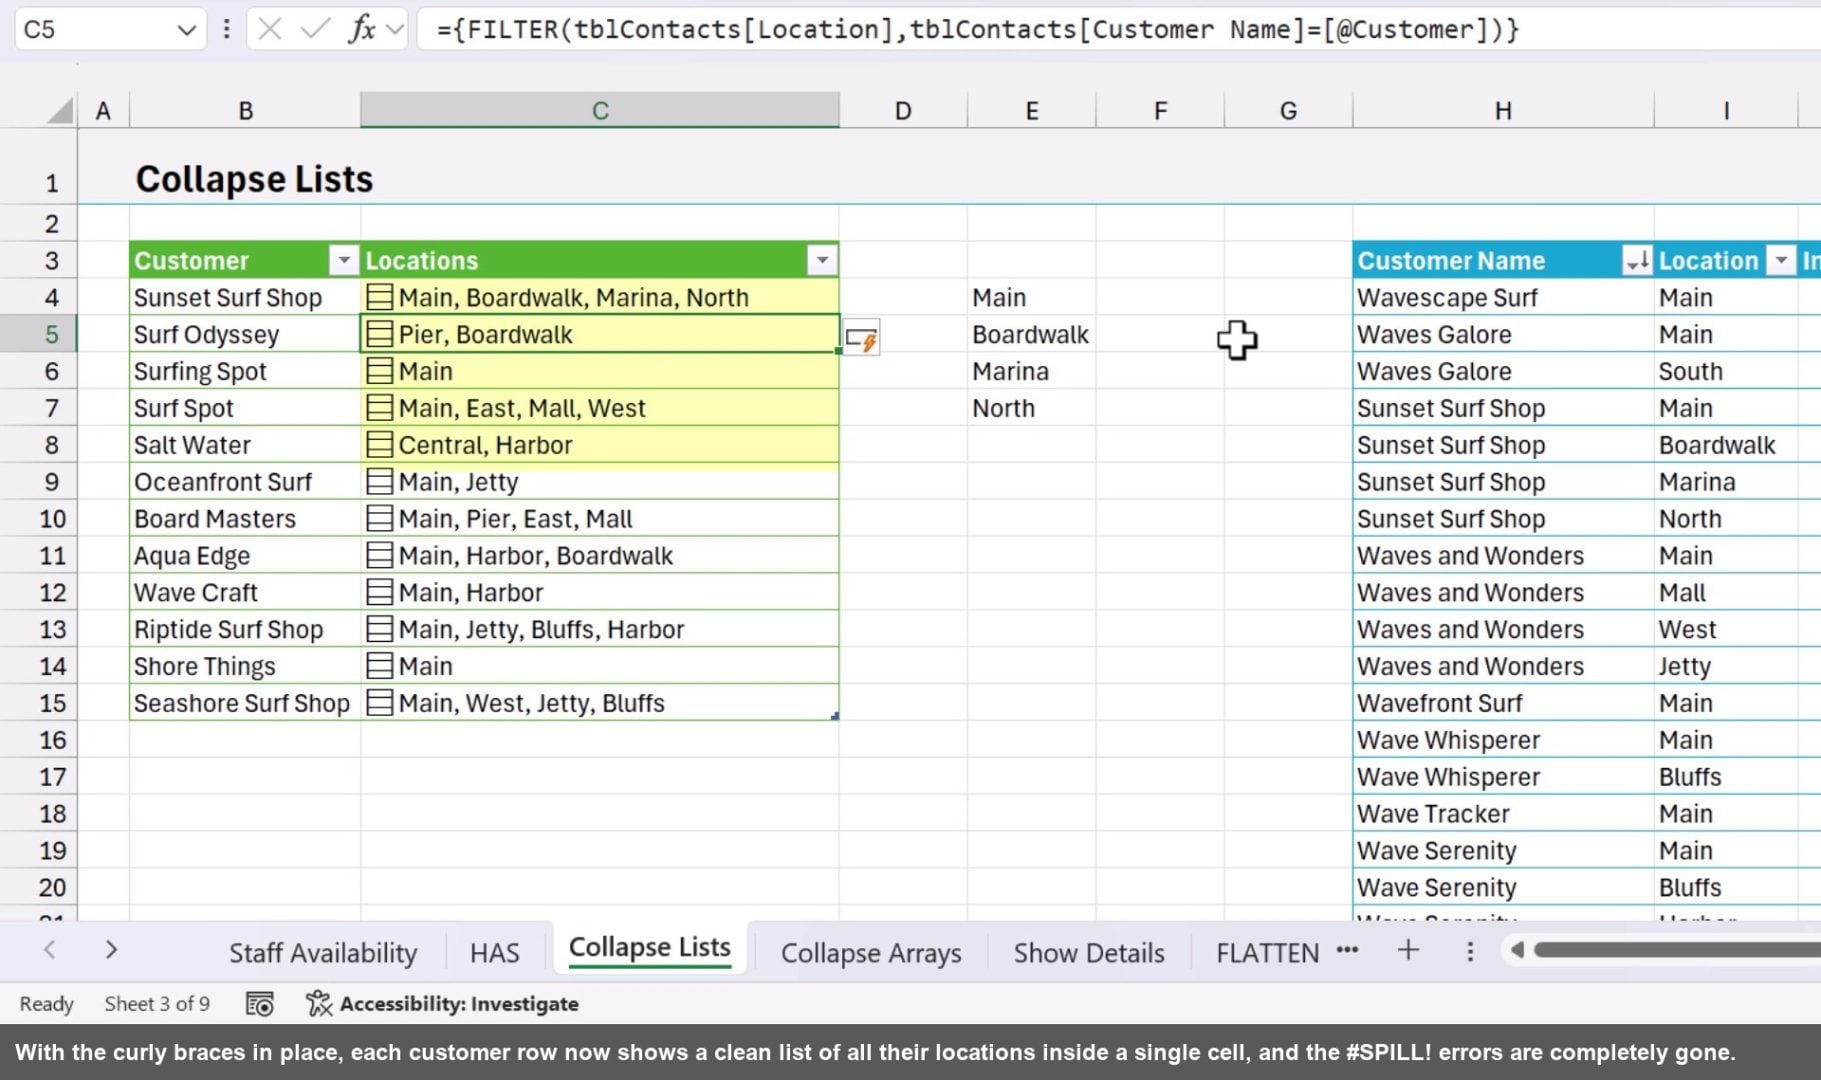This screenshot has width=1821, height=1080.
Task: Click the formula bar FILTER formula text
Action: [x=977, y=29]
